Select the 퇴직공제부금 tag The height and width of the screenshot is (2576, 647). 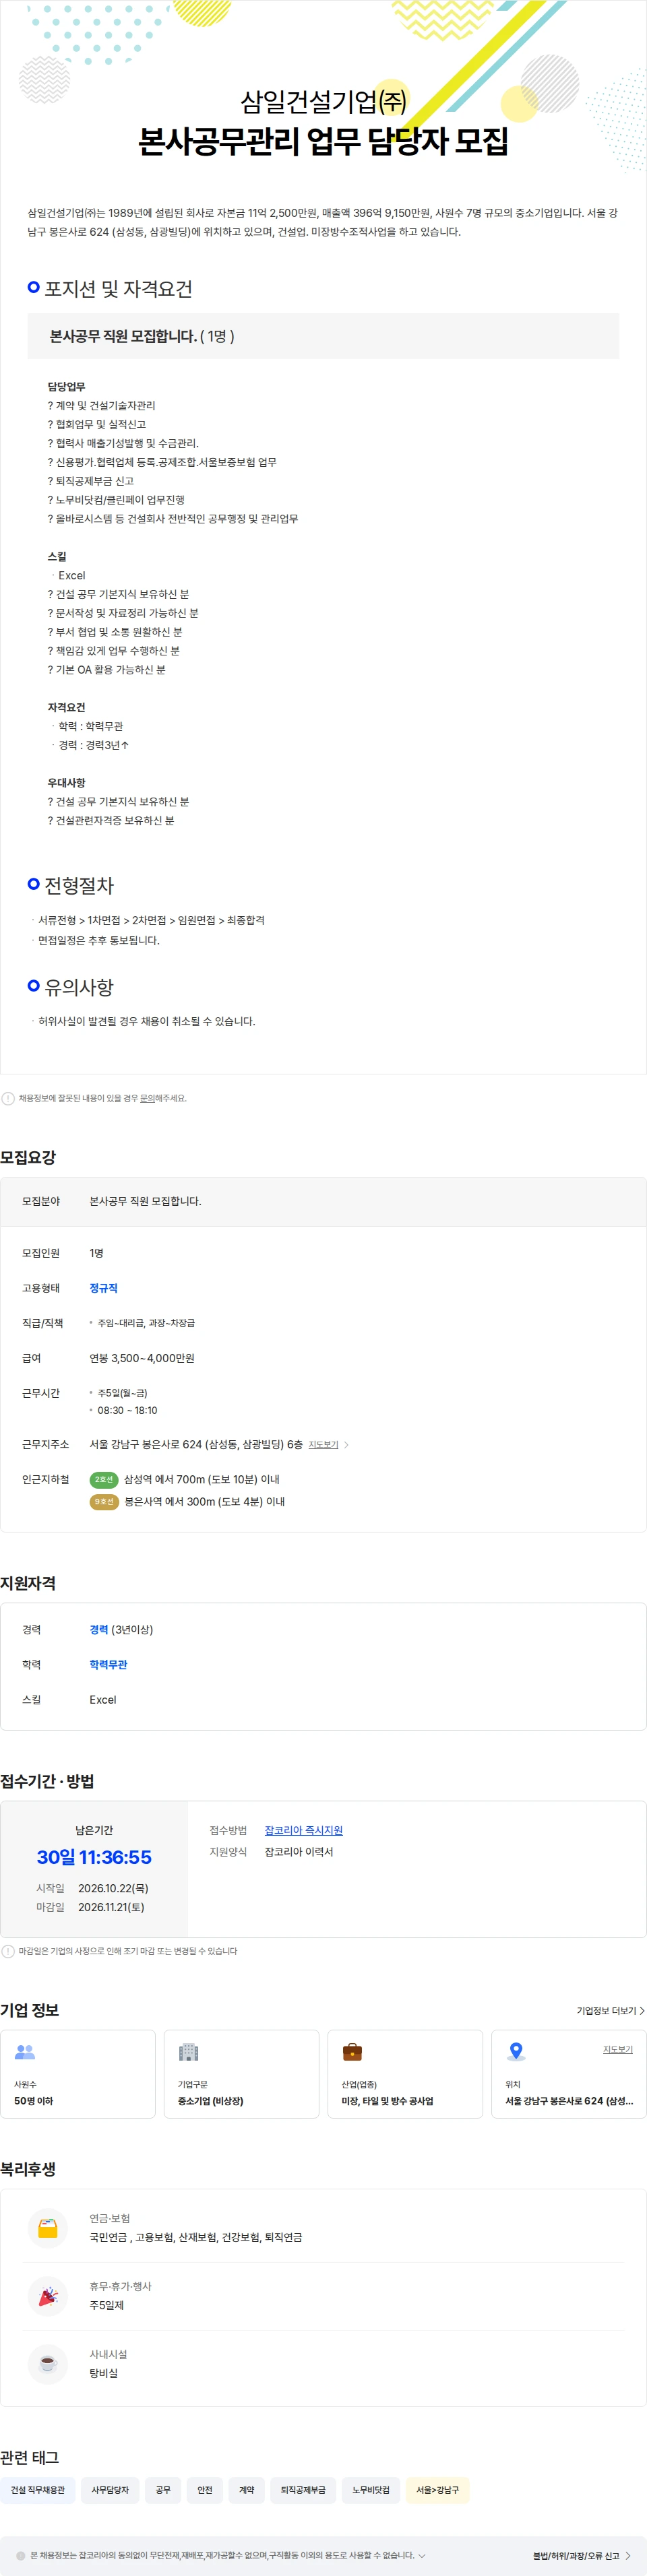[x=303, y=2490]
